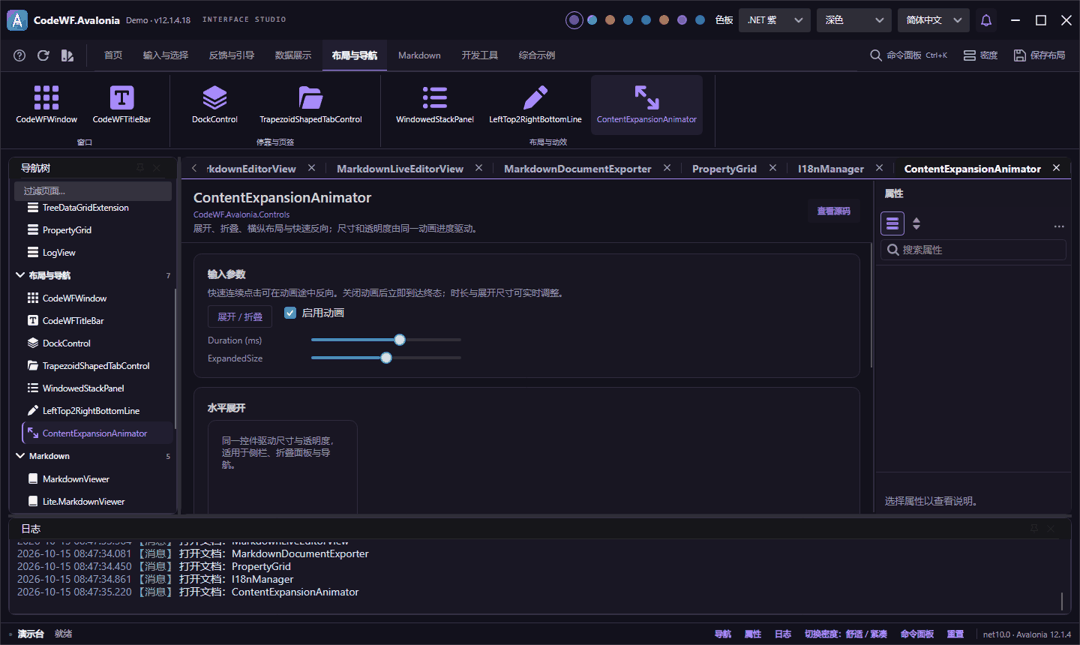Screen dimensions: 1080x645
Task: Toggle the 启用动画 checkbox
Action: 290,313
